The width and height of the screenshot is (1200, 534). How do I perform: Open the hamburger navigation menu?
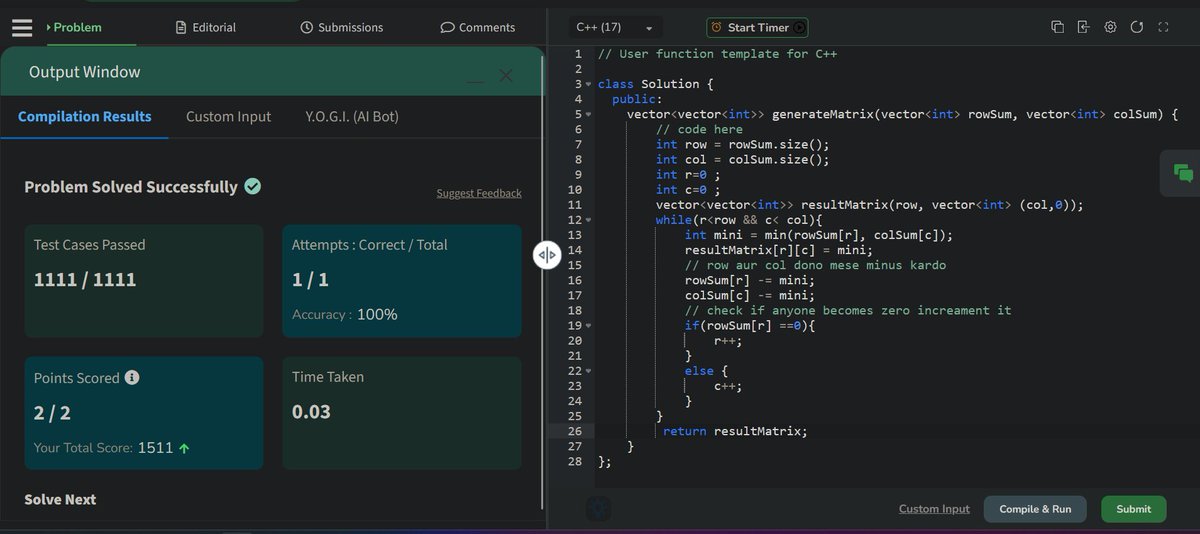coord(22,27)
